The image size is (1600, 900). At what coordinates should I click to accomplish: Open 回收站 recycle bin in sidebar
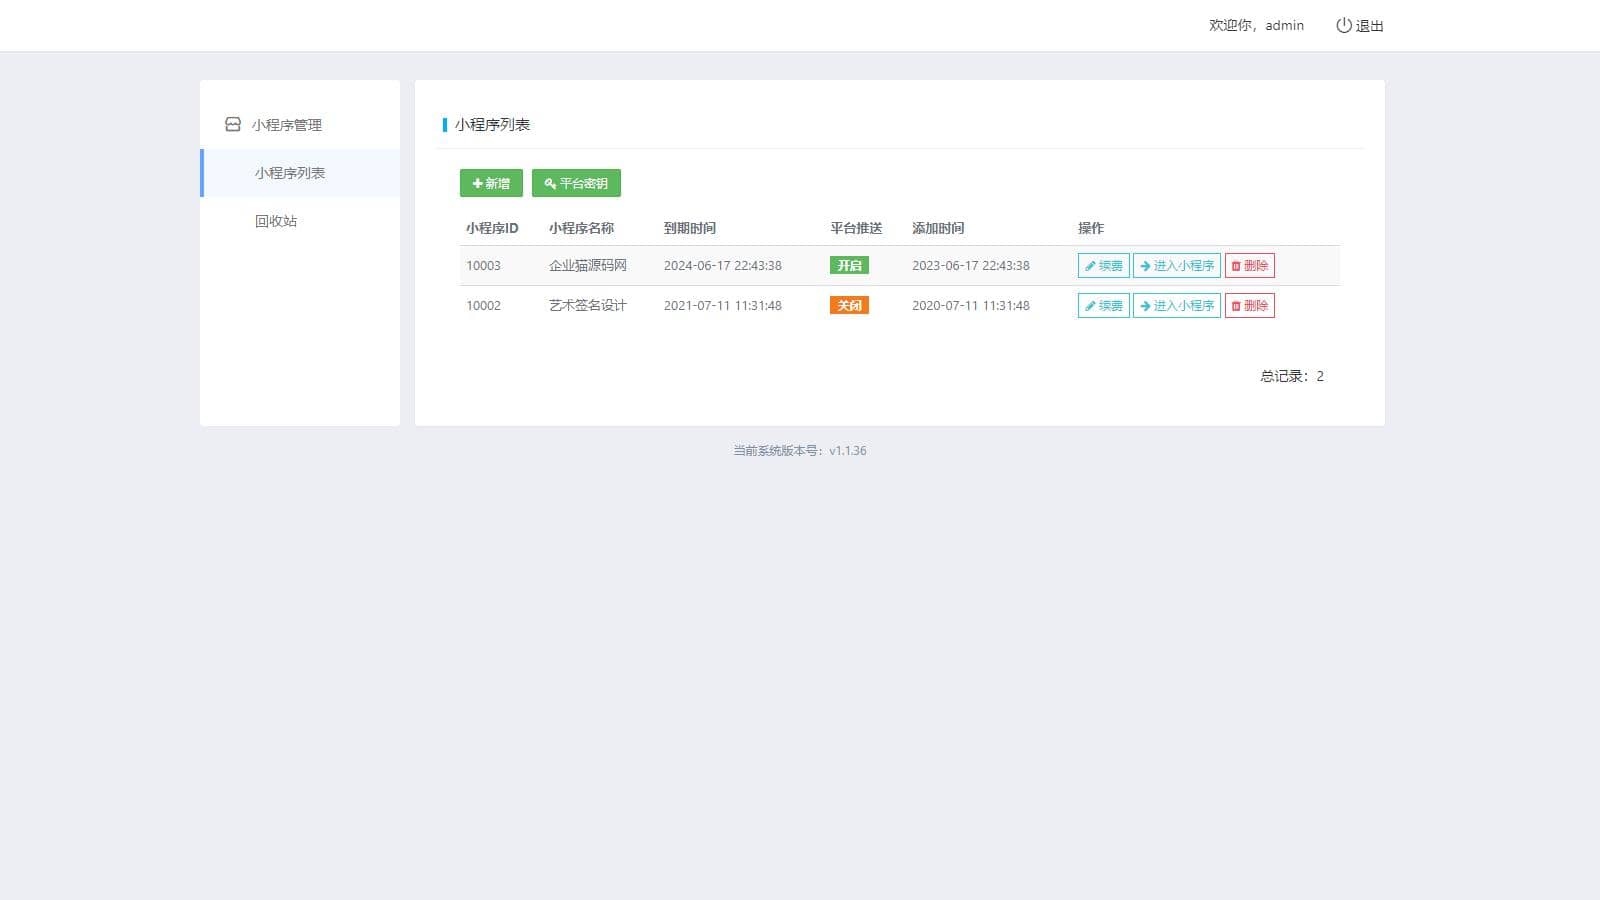(276, 221)
